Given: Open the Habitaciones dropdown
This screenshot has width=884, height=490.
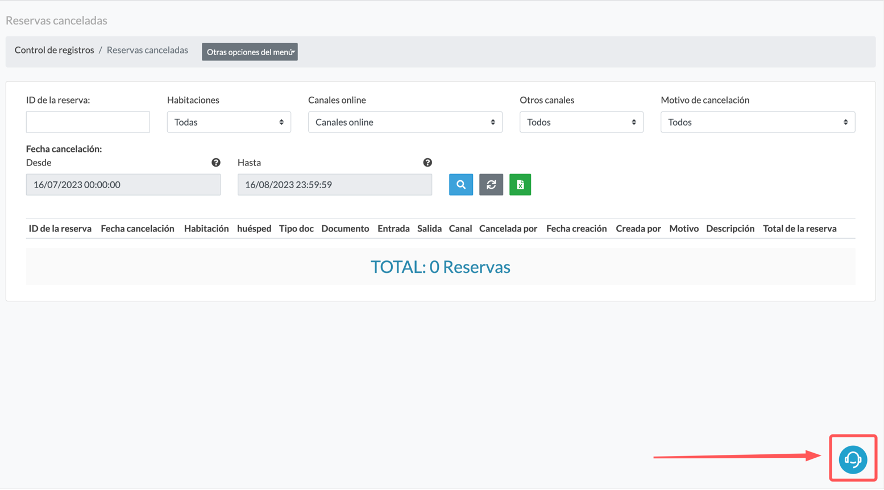Looking at the screenshot, I should pyautogui.click(x=229, y=122).
